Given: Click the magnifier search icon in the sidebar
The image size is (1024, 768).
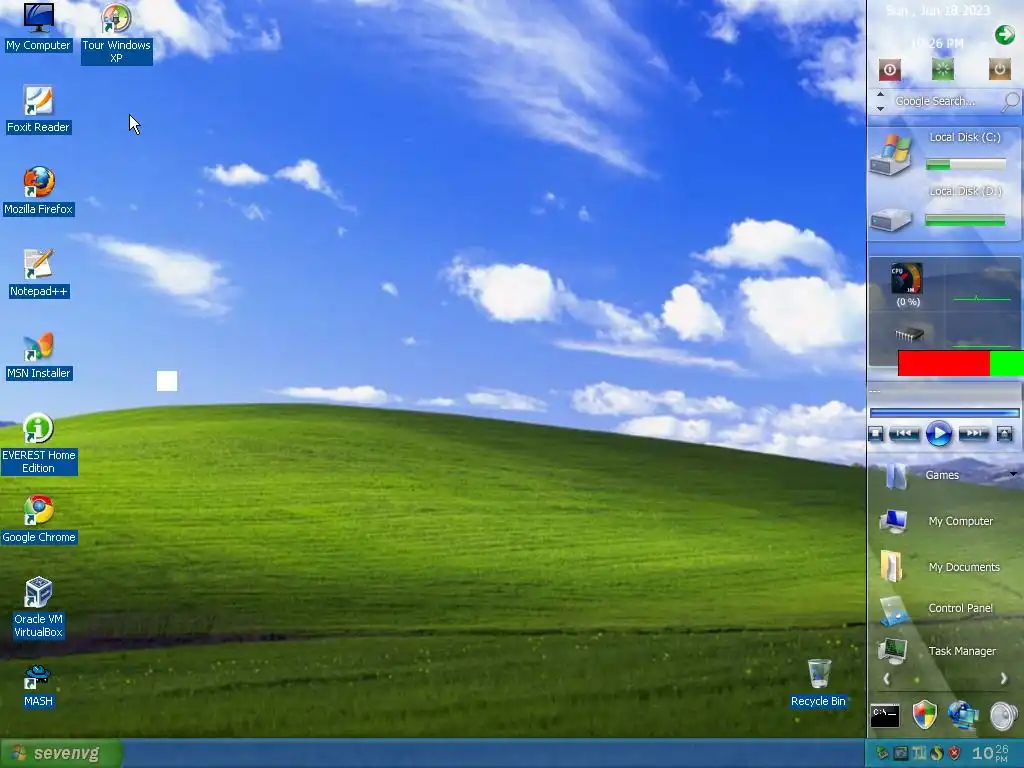Looking at the screenshot, I should [1010, 101].
